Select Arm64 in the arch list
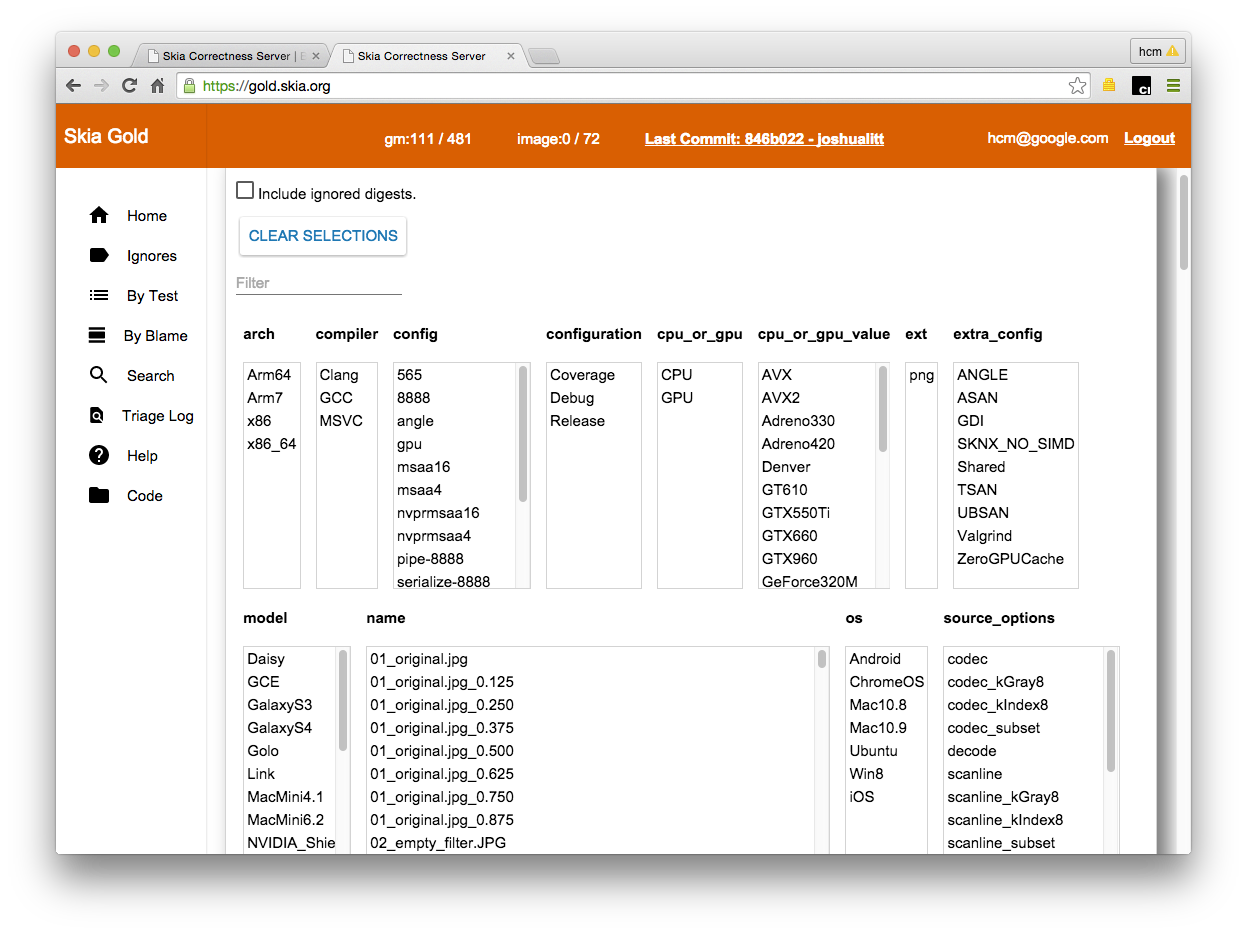This screenshot has height=934, width=1247. tap(270, 375)
